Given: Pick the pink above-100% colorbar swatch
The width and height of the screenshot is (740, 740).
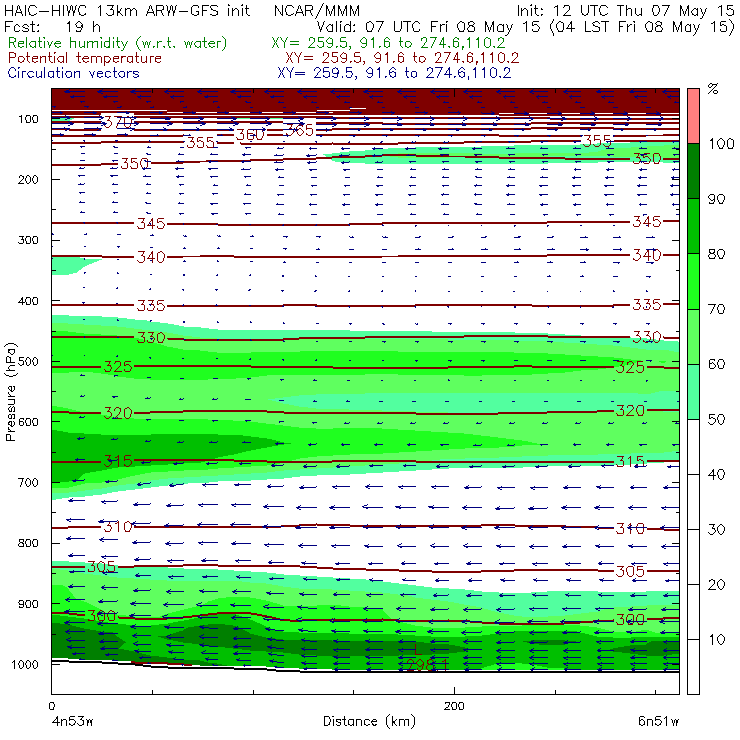Looking at the screenshot, I should click(x=693, y=116).
